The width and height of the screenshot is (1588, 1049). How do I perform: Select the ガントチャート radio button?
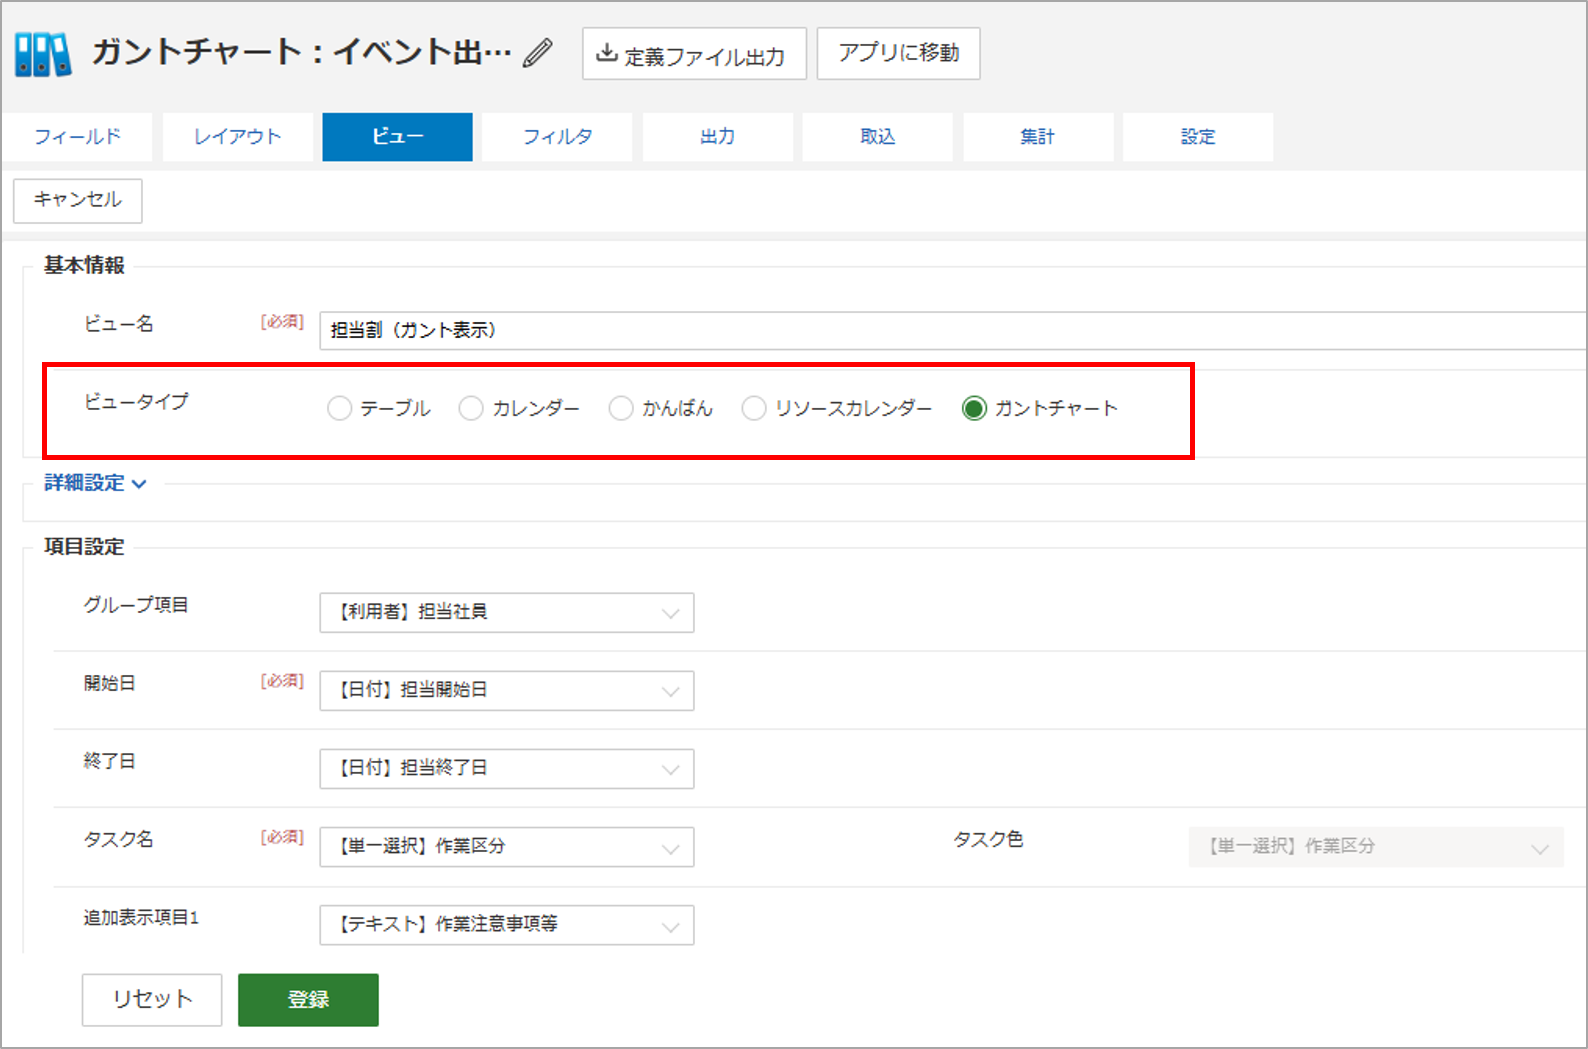tap(974, 408)
